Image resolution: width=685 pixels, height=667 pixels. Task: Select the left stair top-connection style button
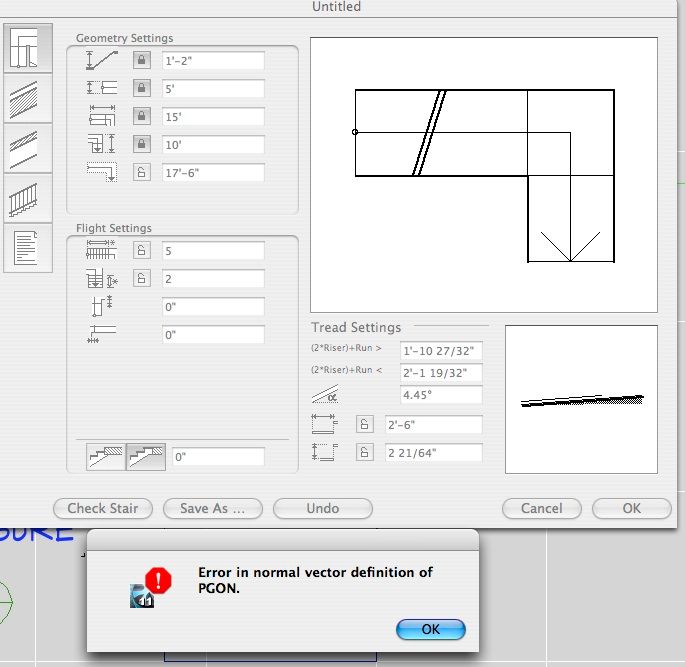point(106,456)
